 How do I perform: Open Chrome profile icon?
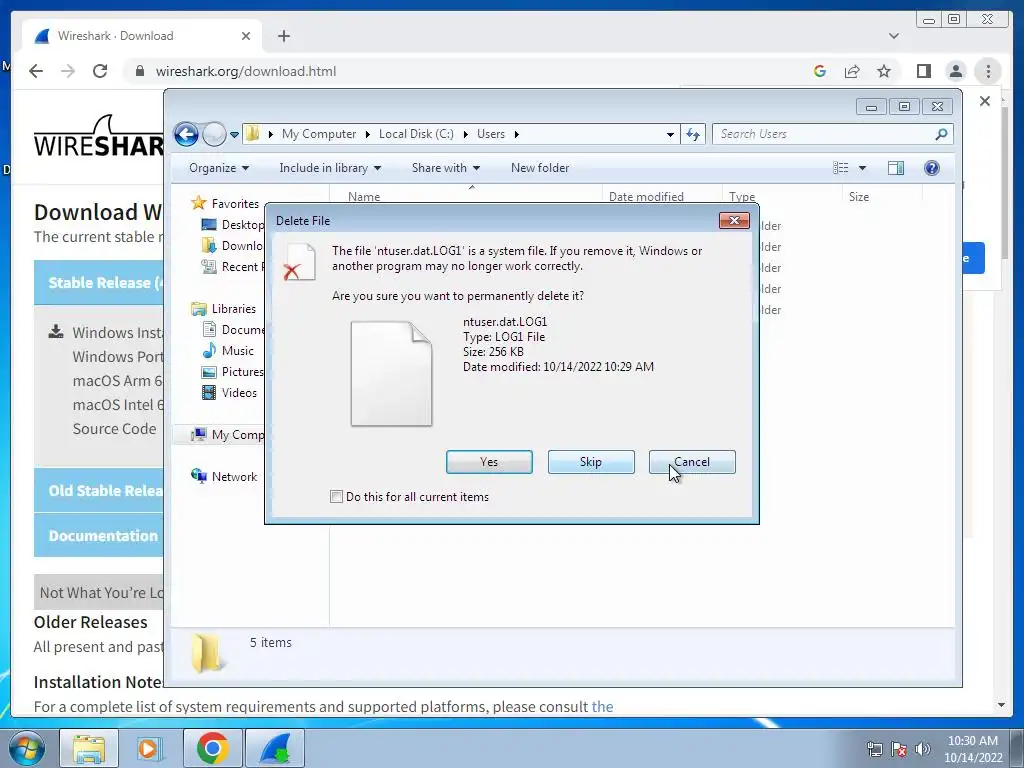(x=956, y=71)
